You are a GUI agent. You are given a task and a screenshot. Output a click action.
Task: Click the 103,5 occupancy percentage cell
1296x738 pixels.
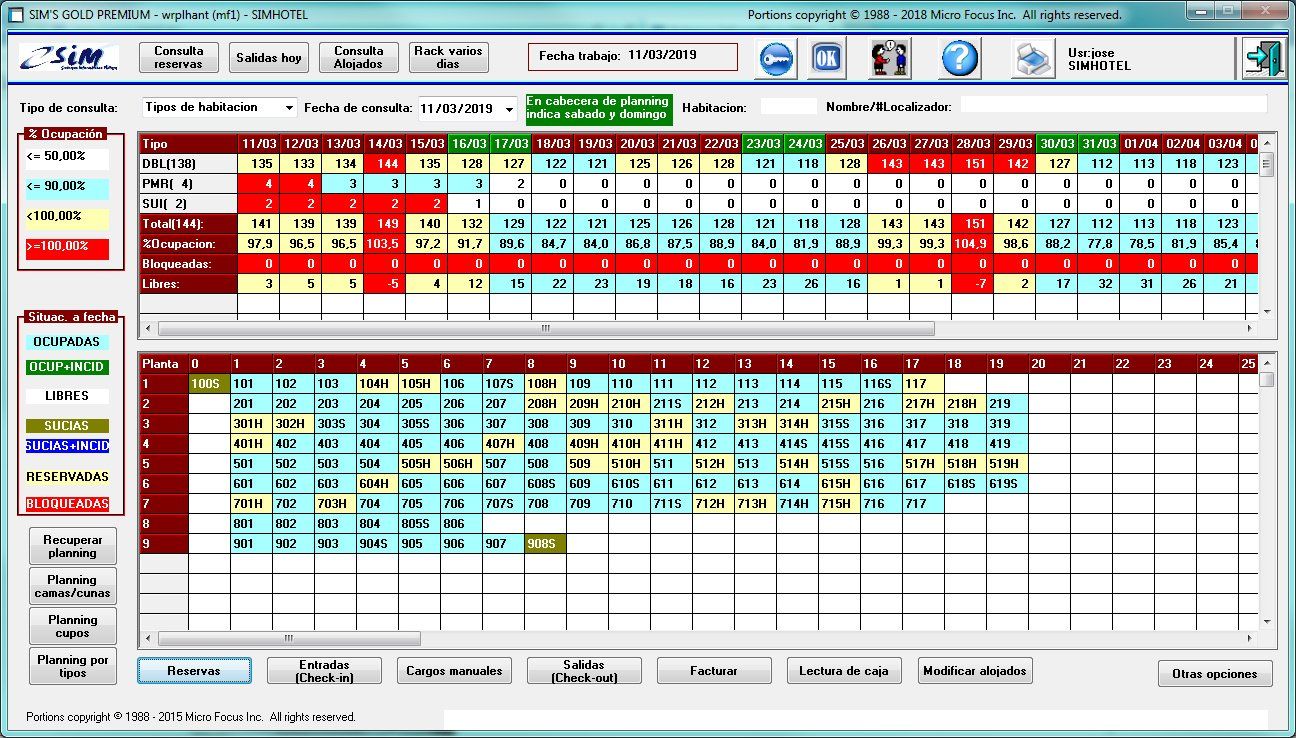pyautogui.click(x=385, y=244)
